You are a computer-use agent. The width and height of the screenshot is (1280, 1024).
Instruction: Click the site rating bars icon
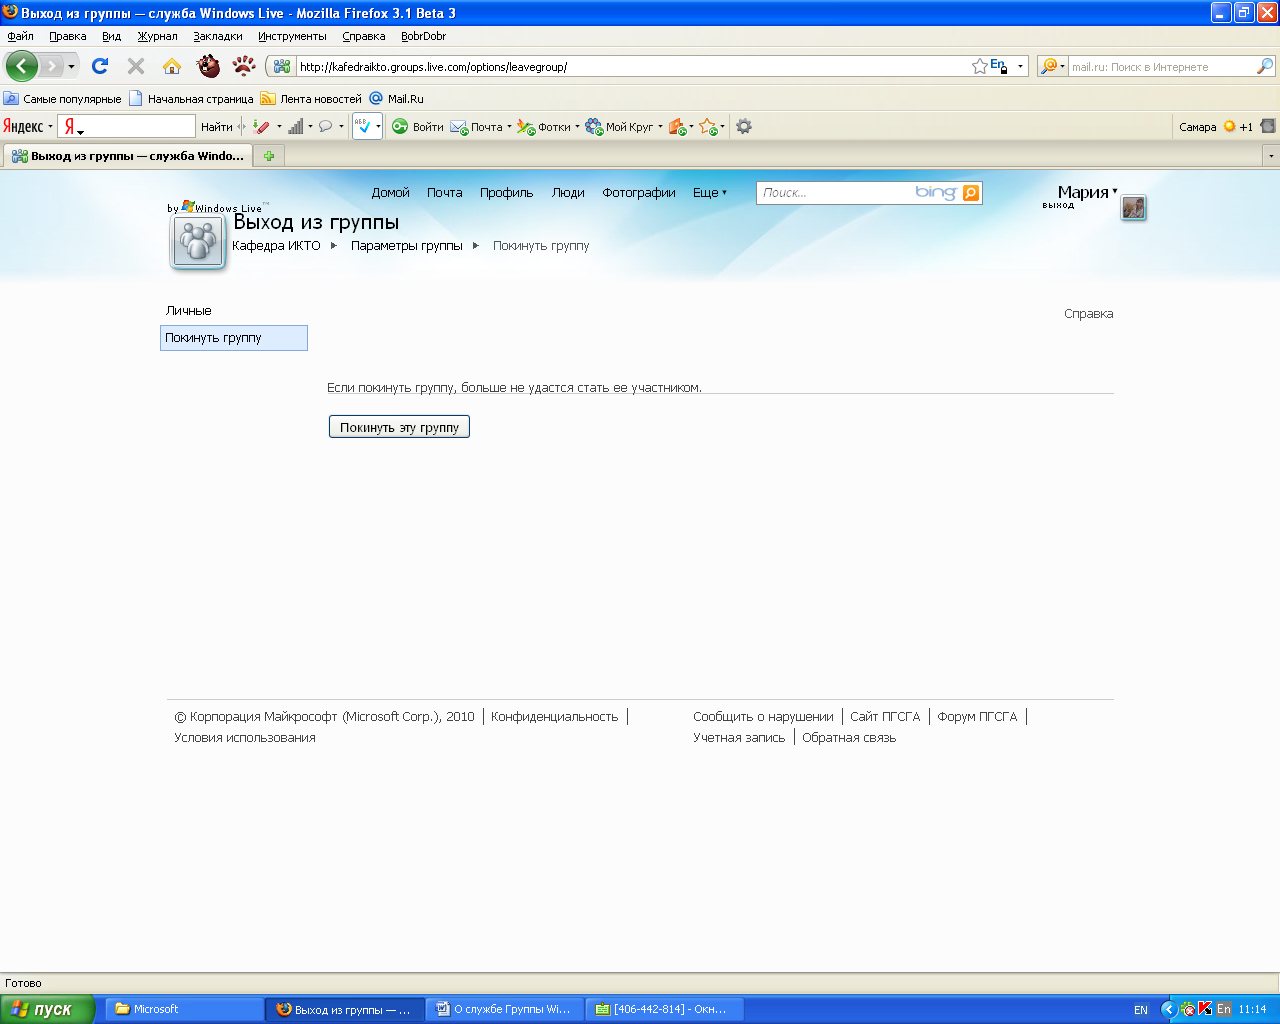tap(296, 127)
